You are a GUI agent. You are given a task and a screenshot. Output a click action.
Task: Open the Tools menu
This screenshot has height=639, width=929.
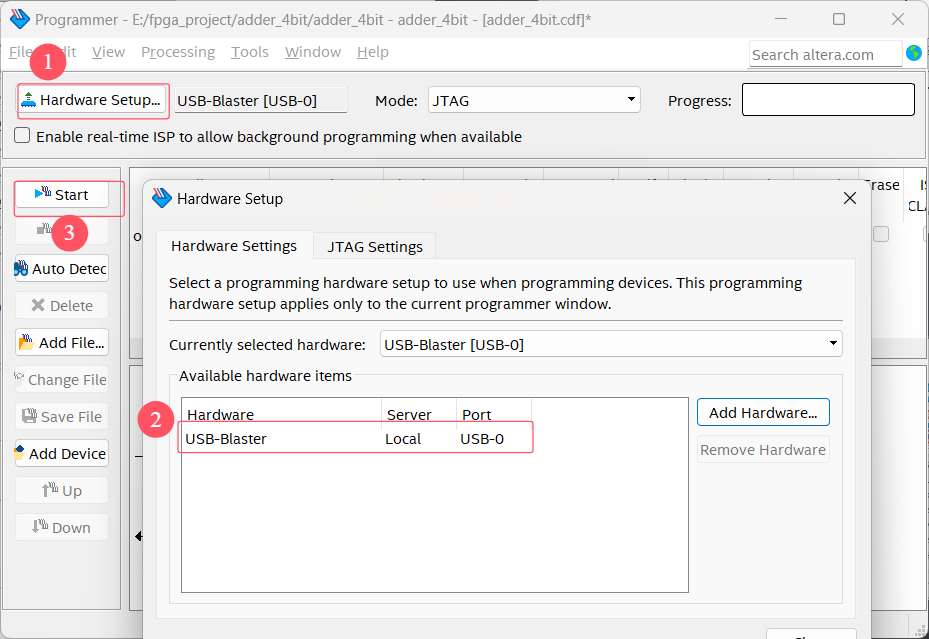250,52
